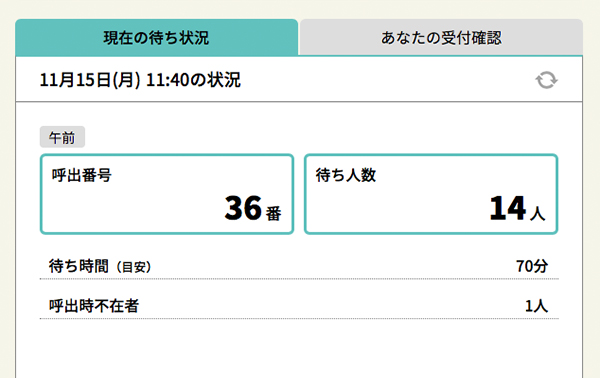
Task: Click the 11月15日 date in the header
Action: pos(75,80)
